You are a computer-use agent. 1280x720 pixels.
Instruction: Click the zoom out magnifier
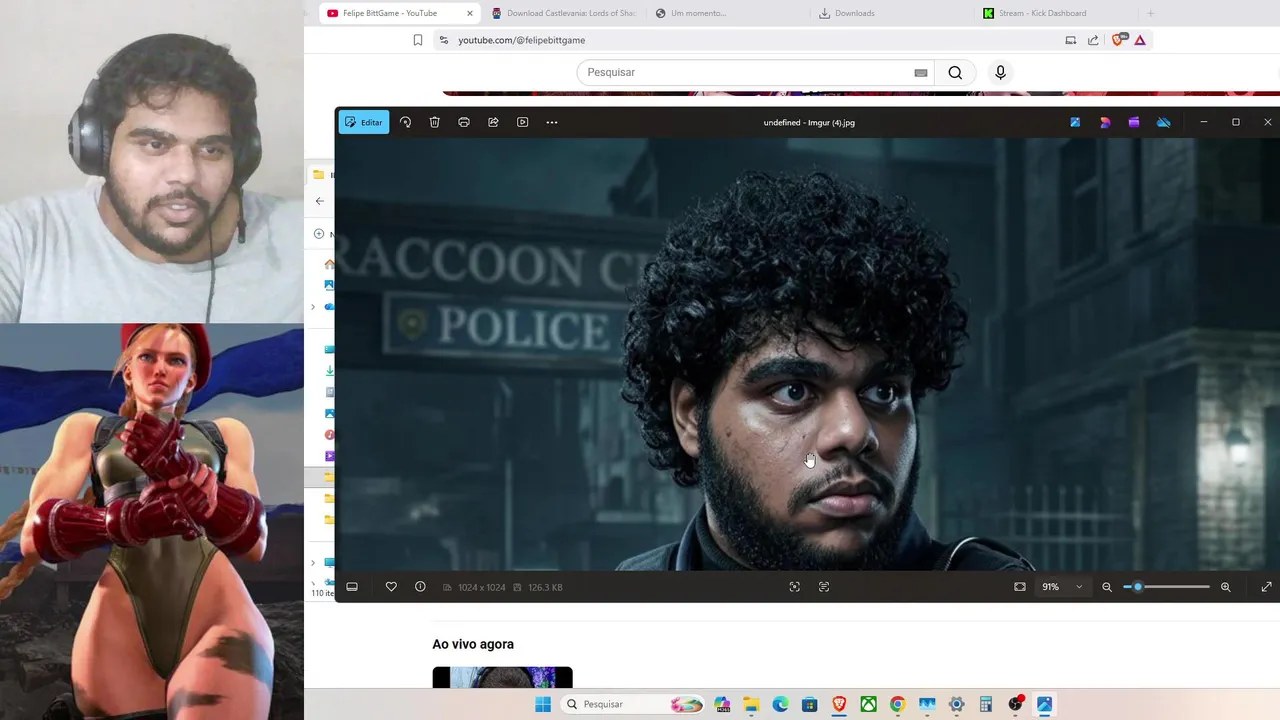pyautogui.click(x=1107, y=587)
